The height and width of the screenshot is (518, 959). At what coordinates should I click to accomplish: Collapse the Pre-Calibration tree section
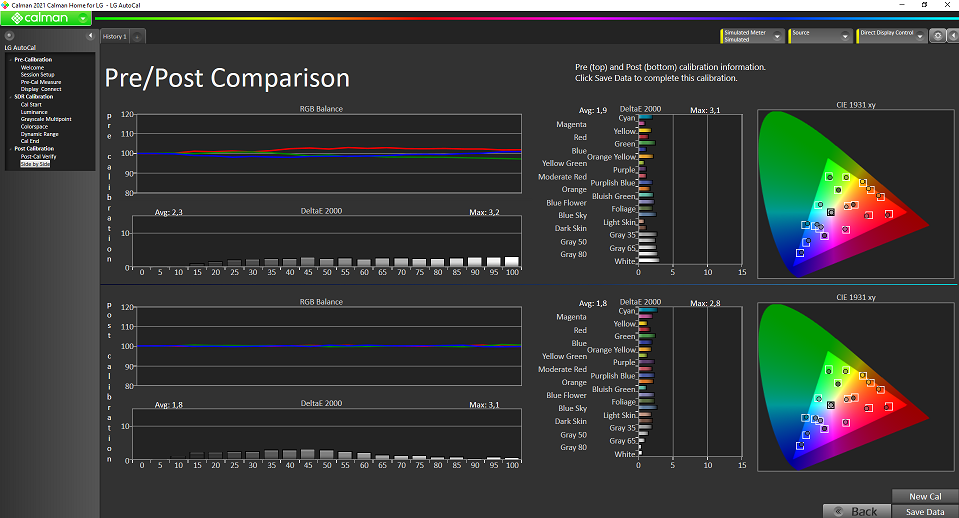[x=10, y=60]
